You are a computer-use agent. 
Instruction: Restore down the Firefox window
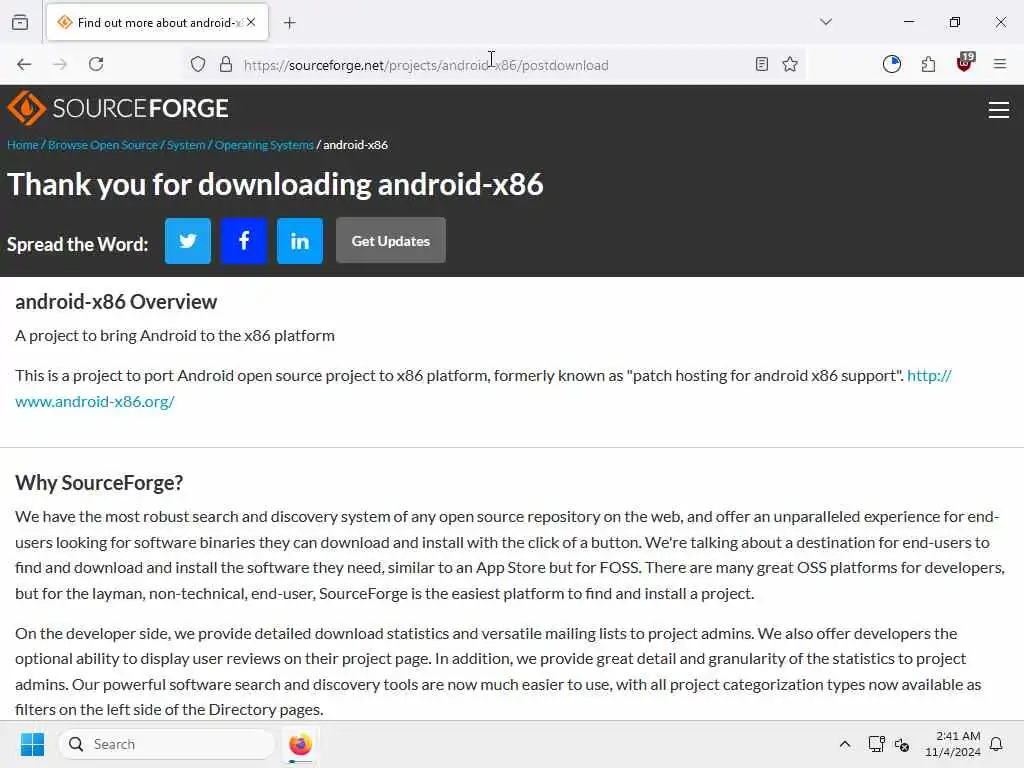click(955, 22)
